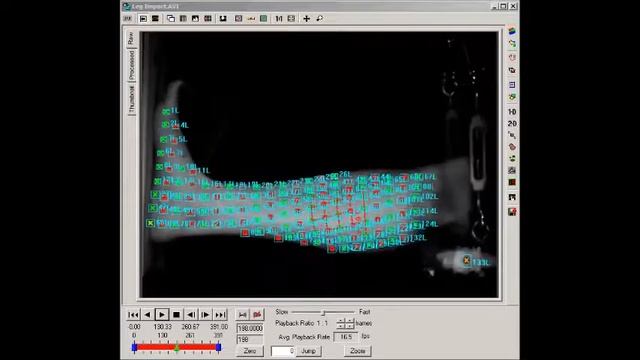Click the window-with-side-panel icon in top toolbar
The image size is (640, 360).
143,19
